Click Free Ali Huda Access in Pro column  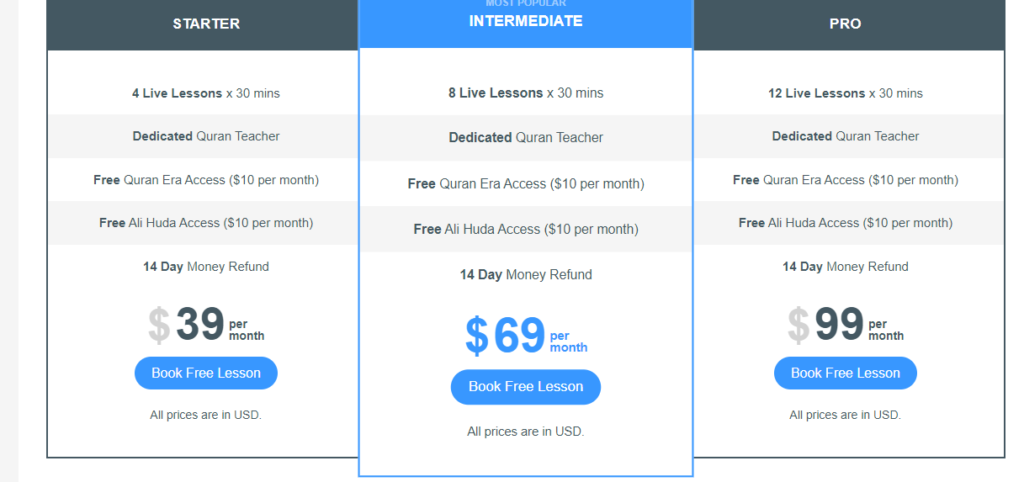[845, 223]
